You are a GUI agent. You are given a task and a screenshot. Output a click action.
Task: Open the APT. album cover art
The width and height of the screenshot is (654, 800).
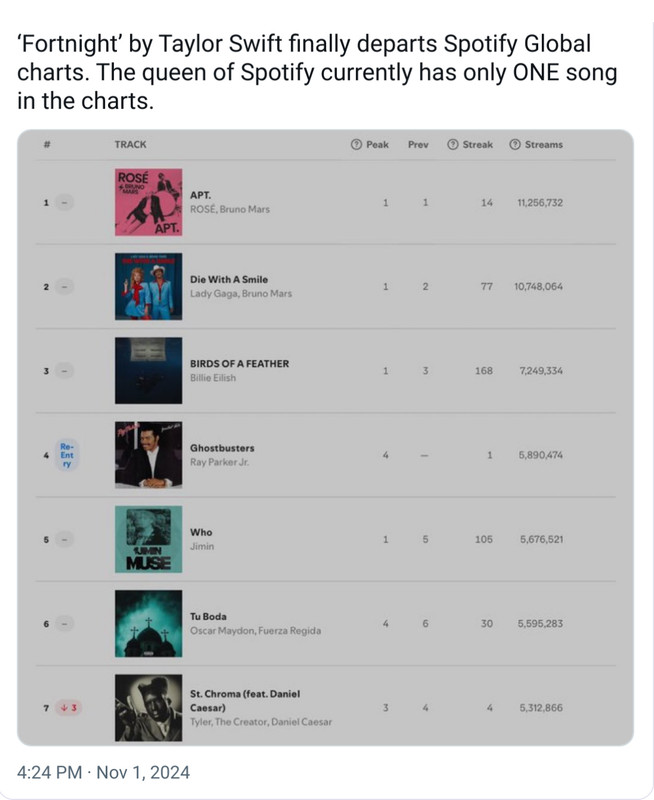tap(148, 202)
